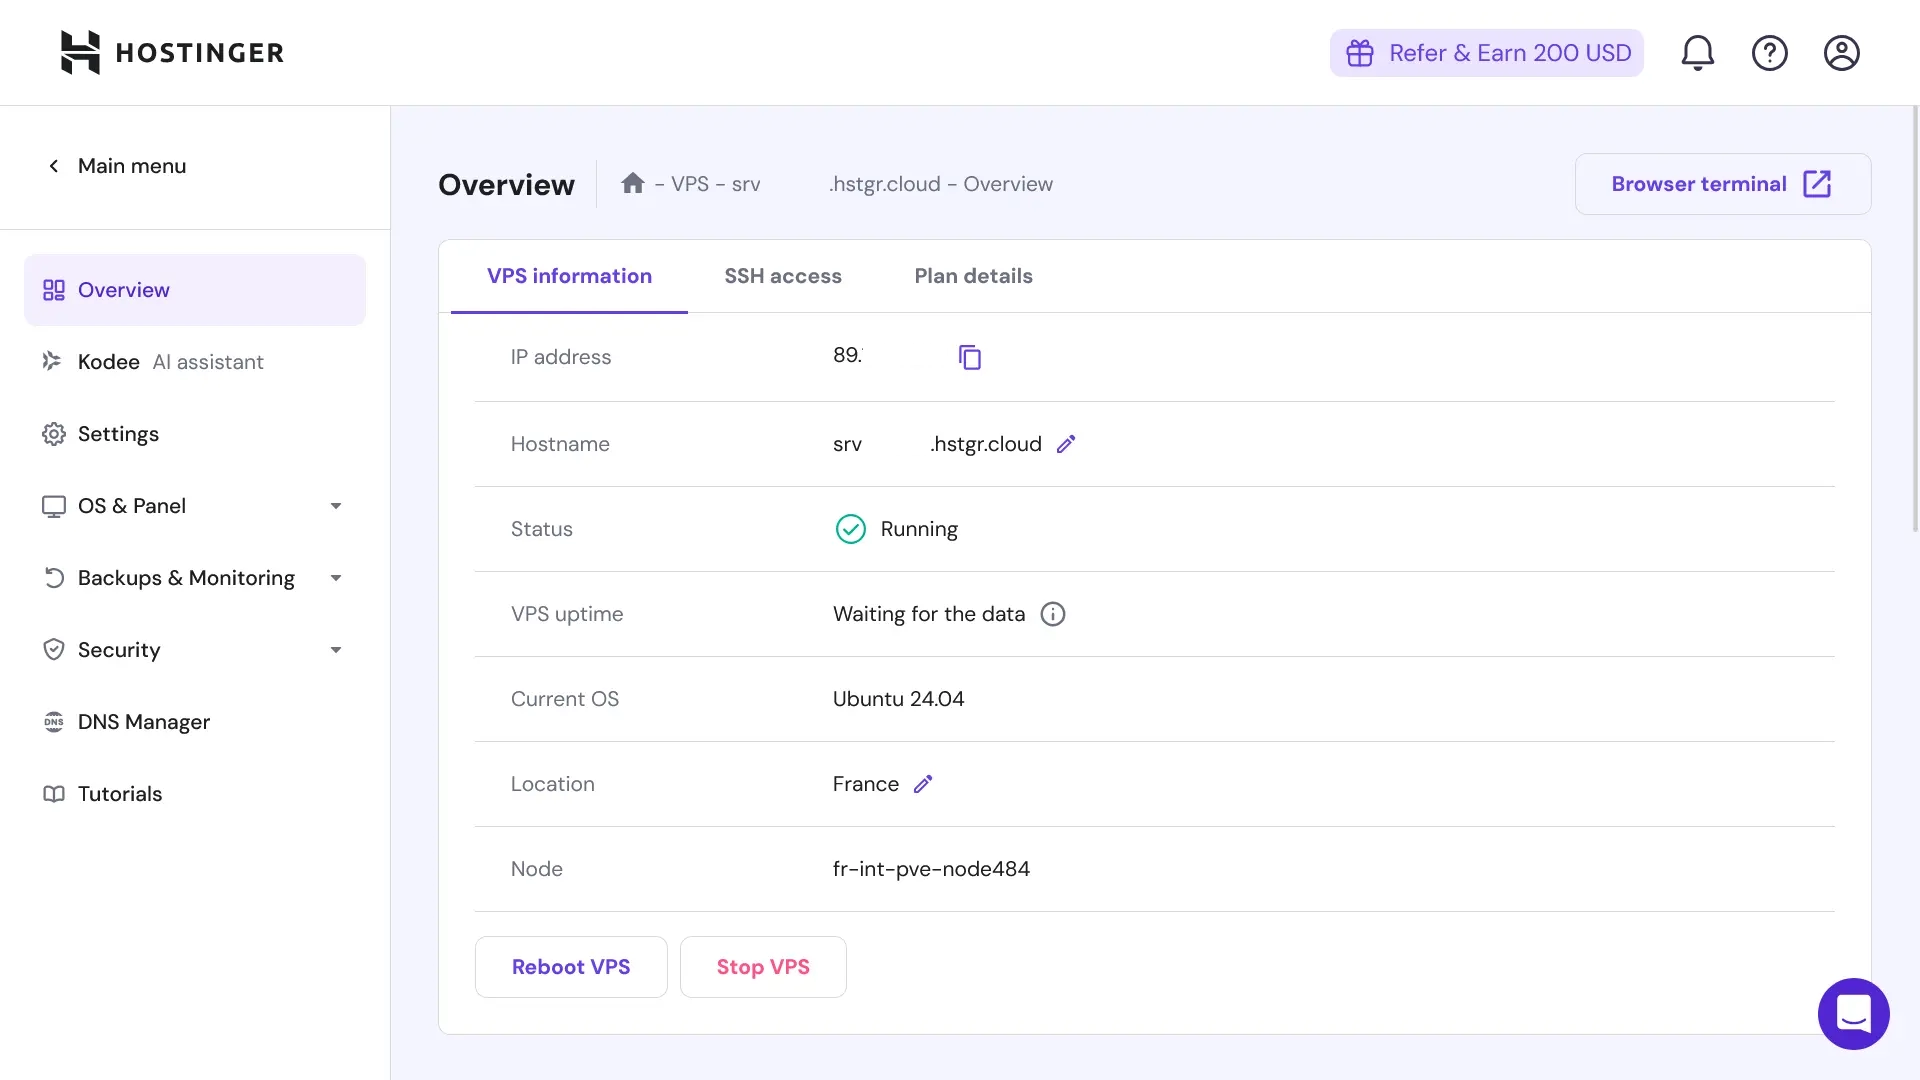Click the hostname edit pencil icon
Screen dimensions: 1920x1080
tap(1066, 444)
